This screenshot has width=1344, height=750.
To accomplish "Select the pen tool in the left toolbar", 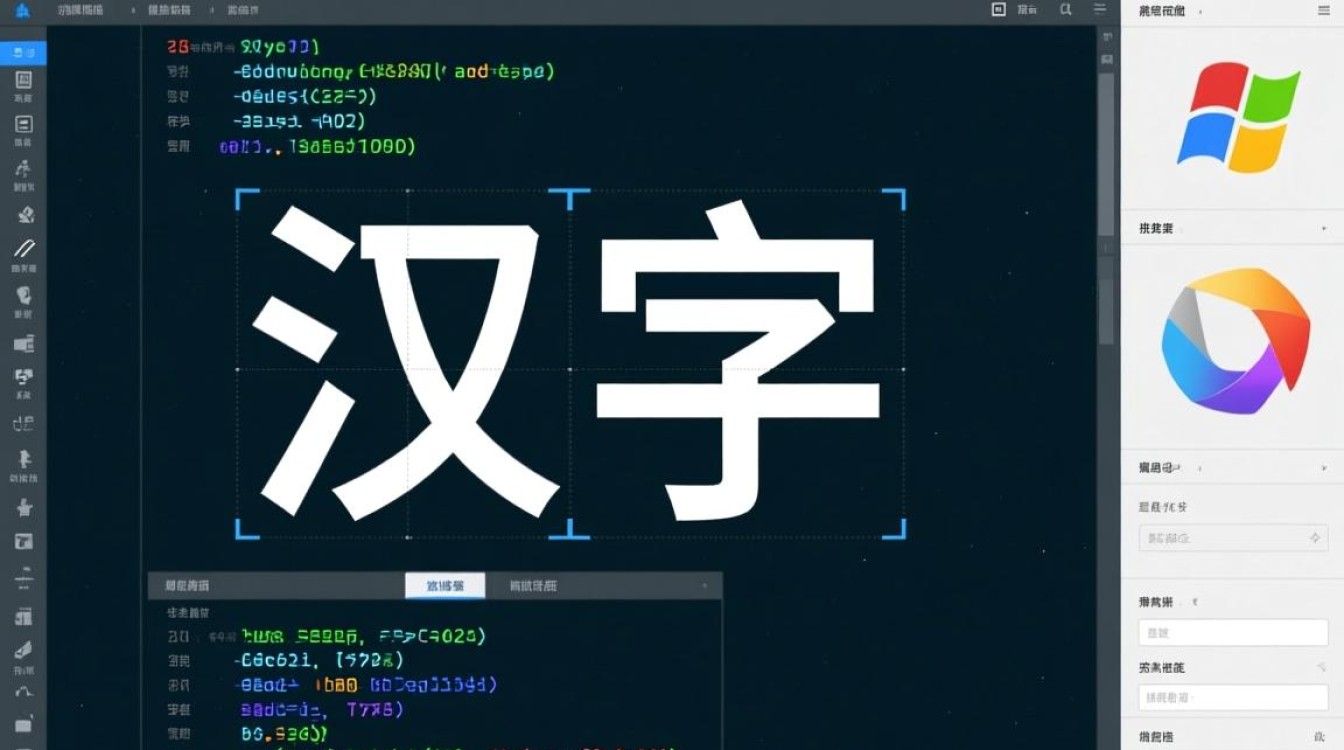I will (x=25, y=248).
